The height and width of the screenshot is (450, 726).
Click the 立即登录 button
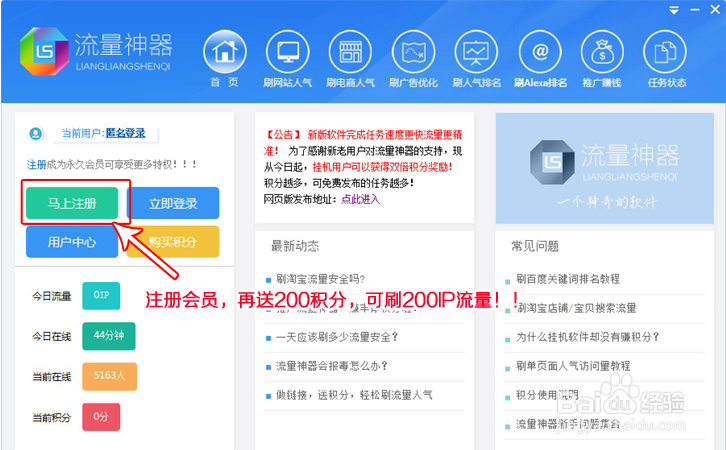(173, 203)
